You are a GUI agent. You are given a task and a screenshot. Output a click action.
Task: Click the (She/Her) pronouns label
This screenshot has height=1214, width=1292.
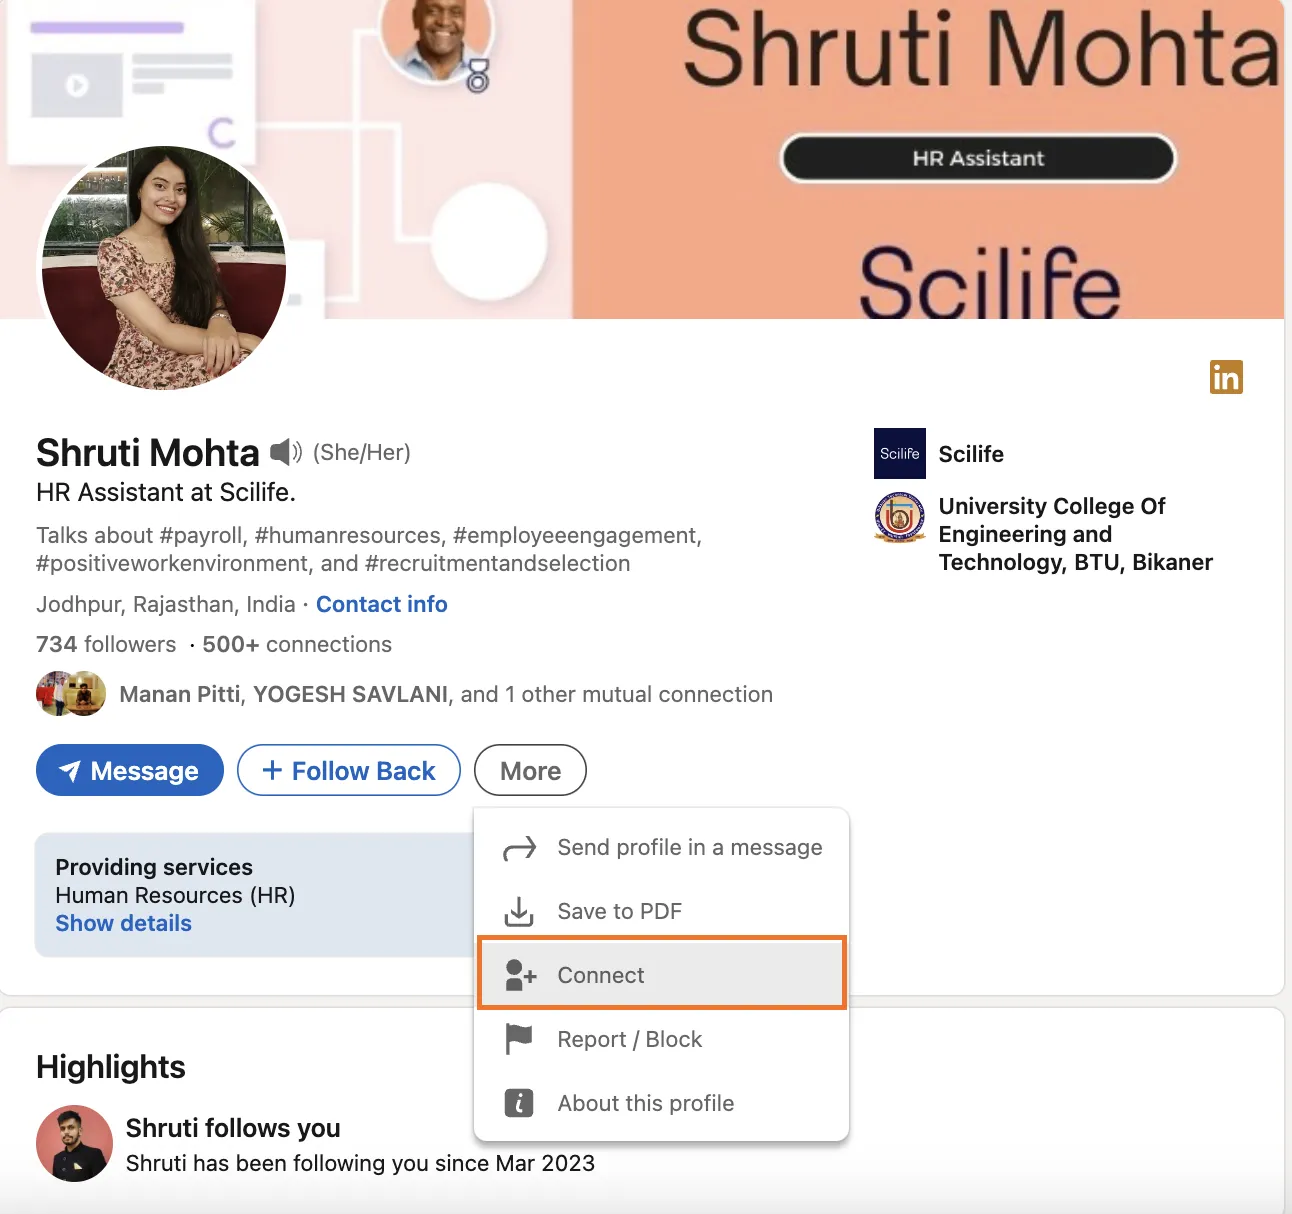362,452
